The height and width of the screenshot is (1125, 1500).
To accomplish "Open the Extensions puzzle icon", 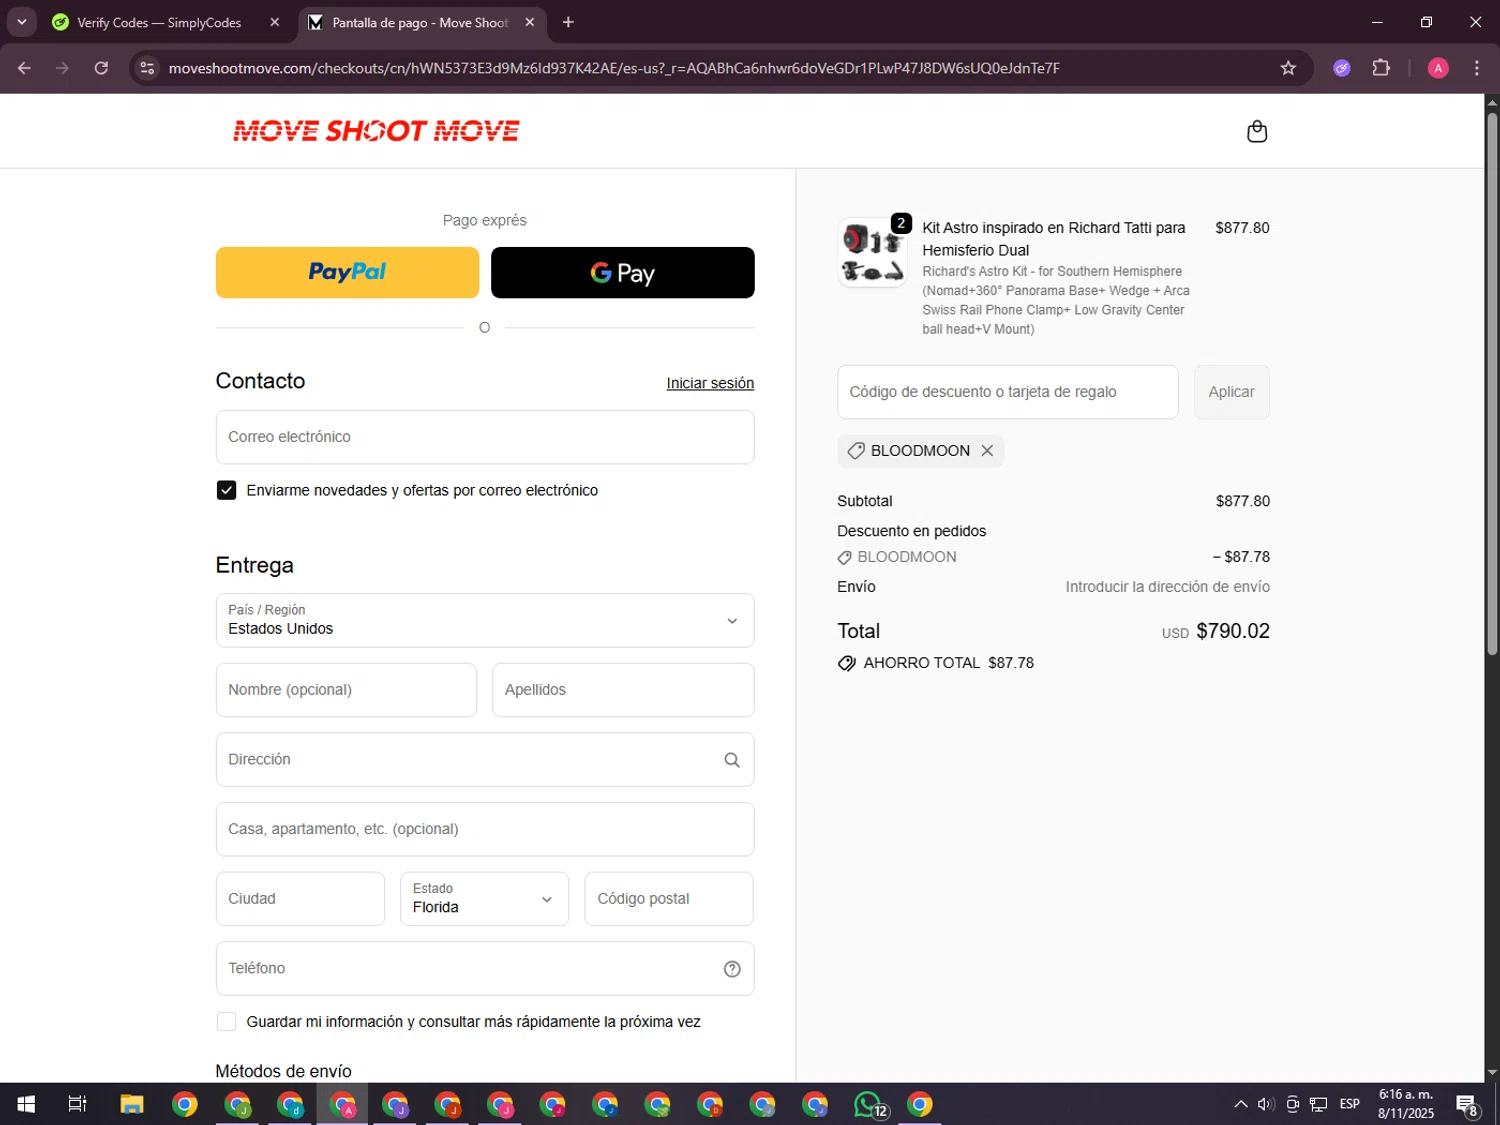I will pyautogui.click(x=1381, y=68).
